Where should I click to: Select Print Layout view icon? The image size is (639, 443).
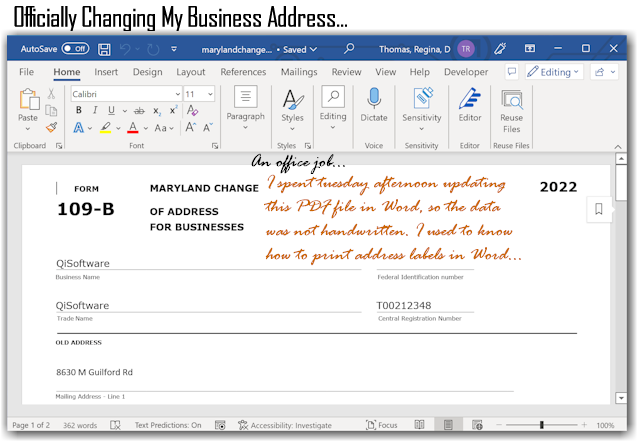tap(448, 425)
